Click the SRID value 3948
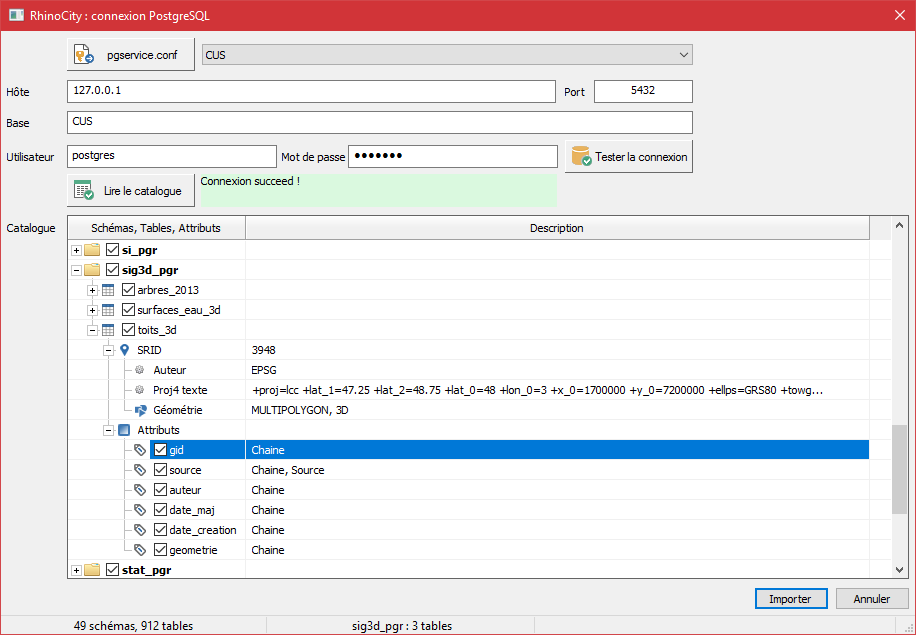This screenshot has width=916, height=635. coord(263,350)
